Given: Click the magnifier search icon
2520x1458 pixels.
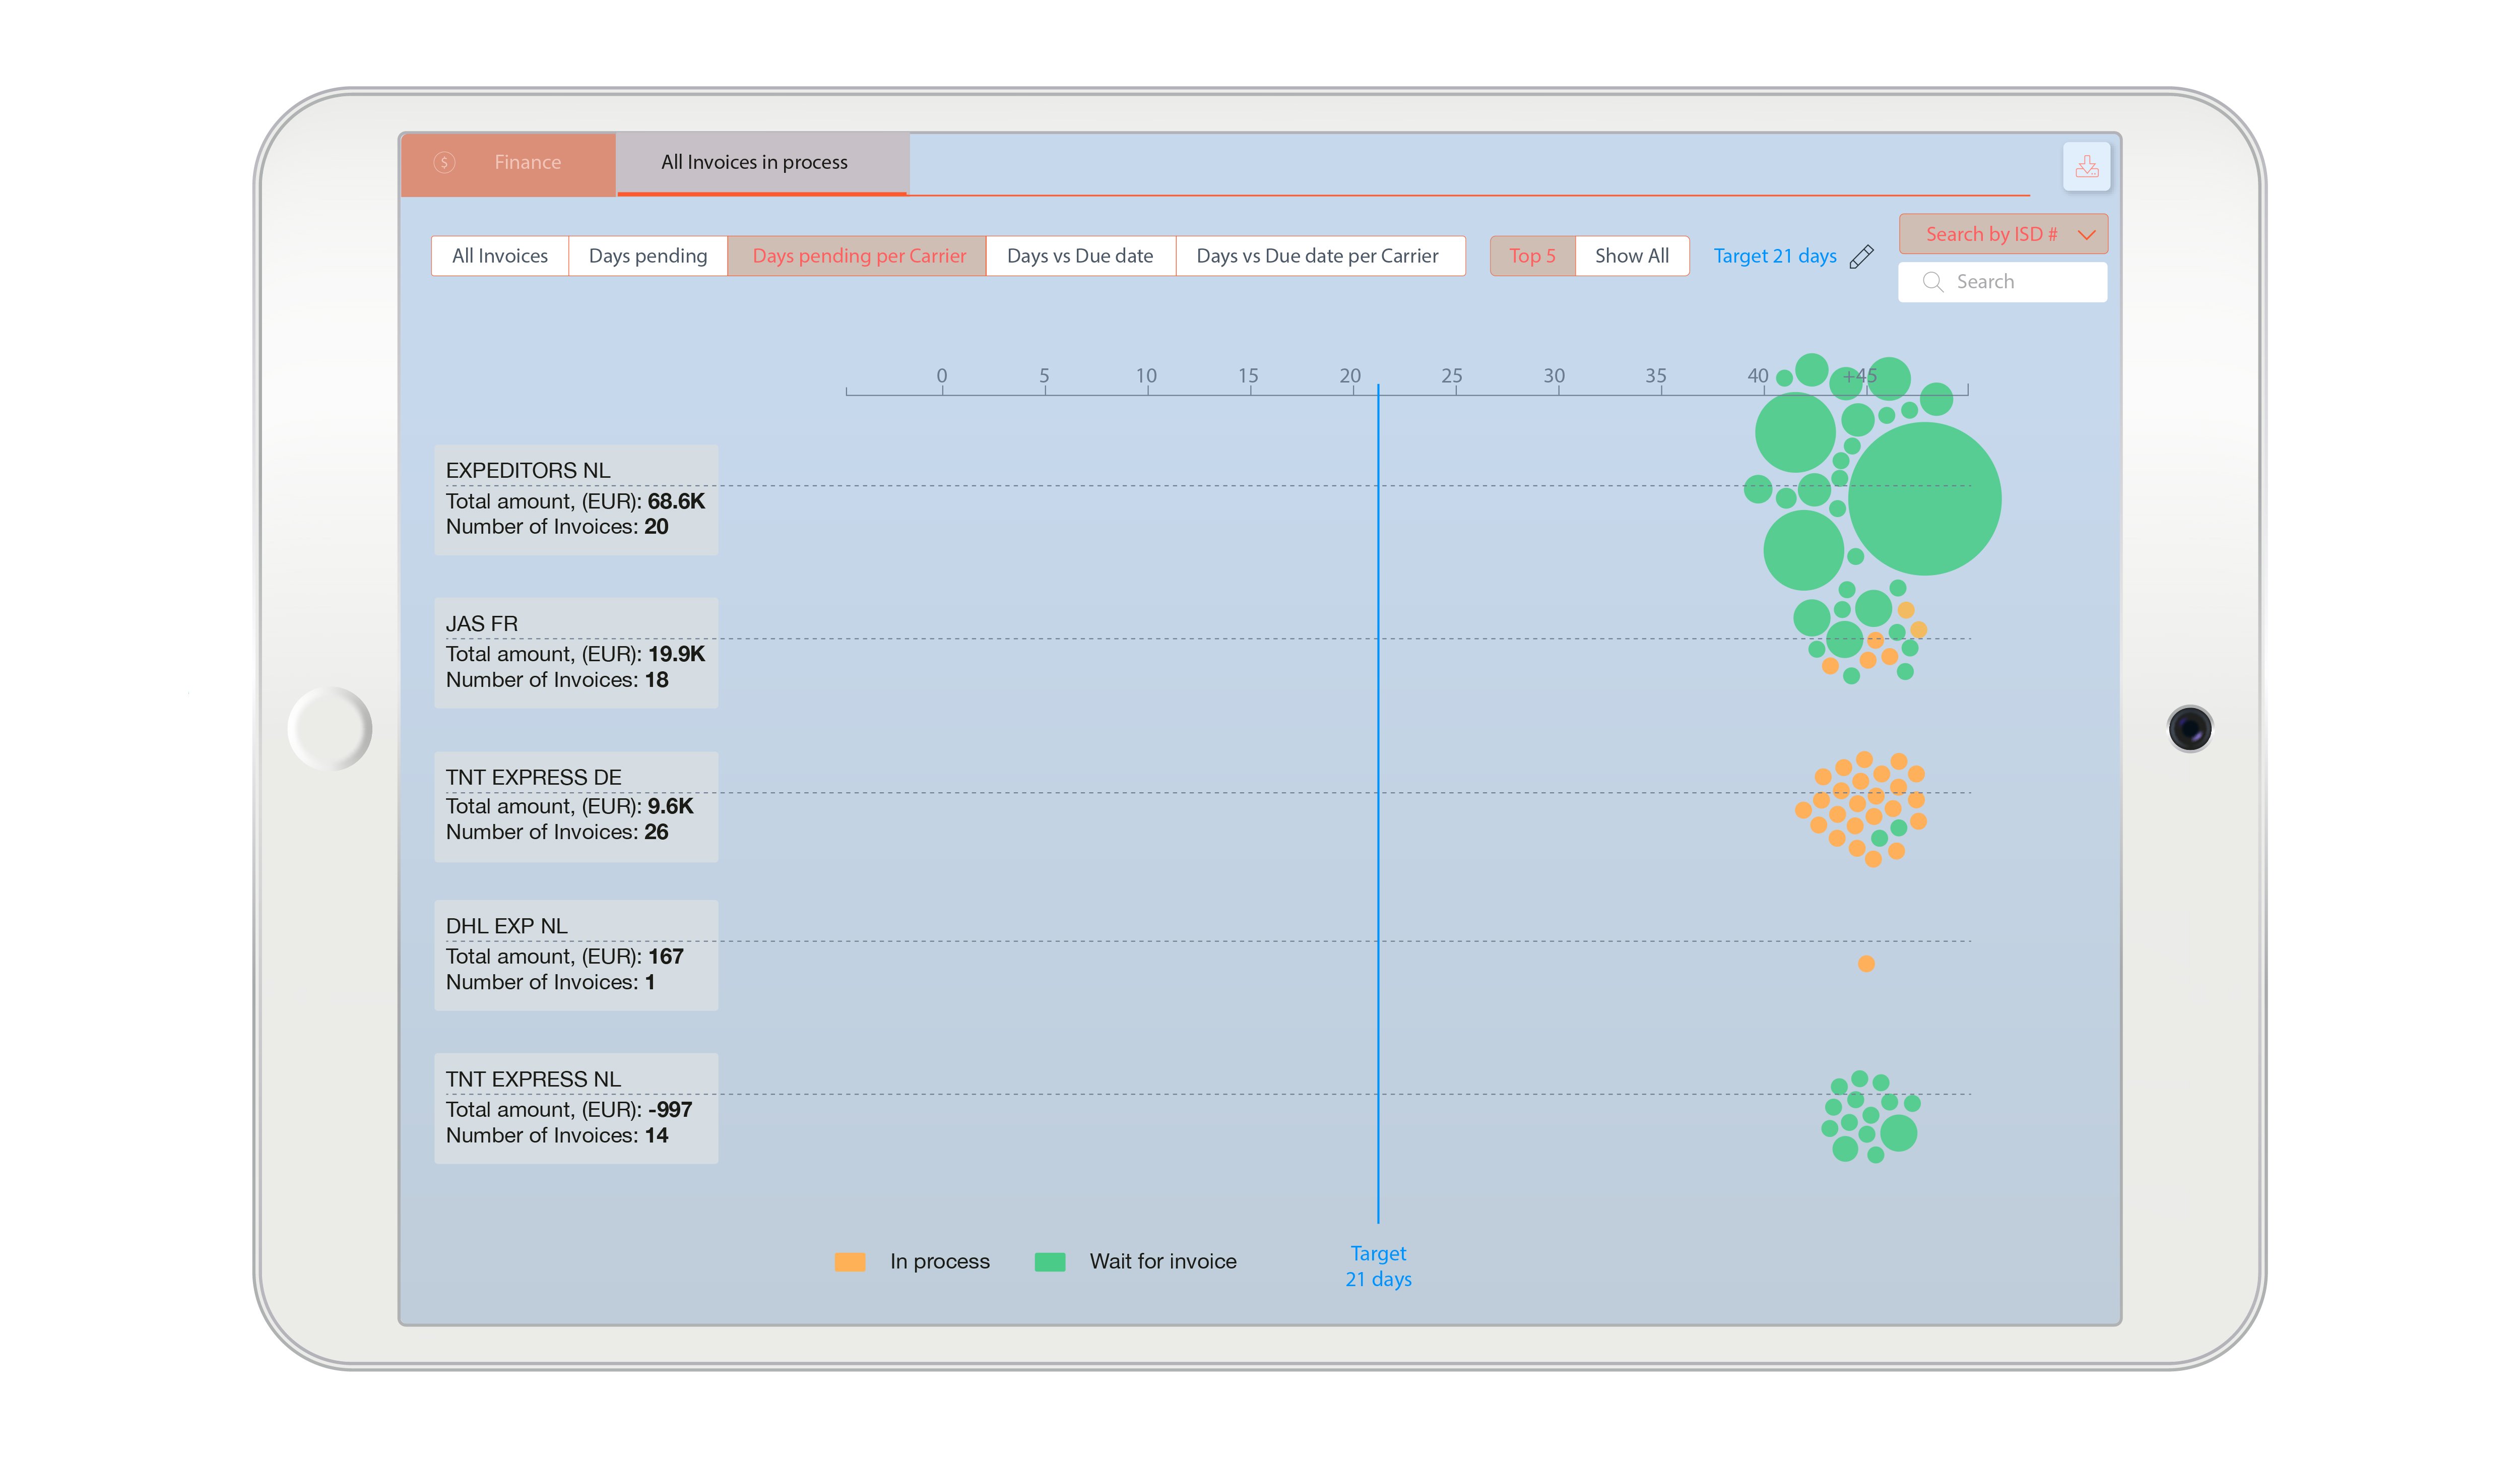Looking at the screenshot, I should click(x=1932, y=282).
